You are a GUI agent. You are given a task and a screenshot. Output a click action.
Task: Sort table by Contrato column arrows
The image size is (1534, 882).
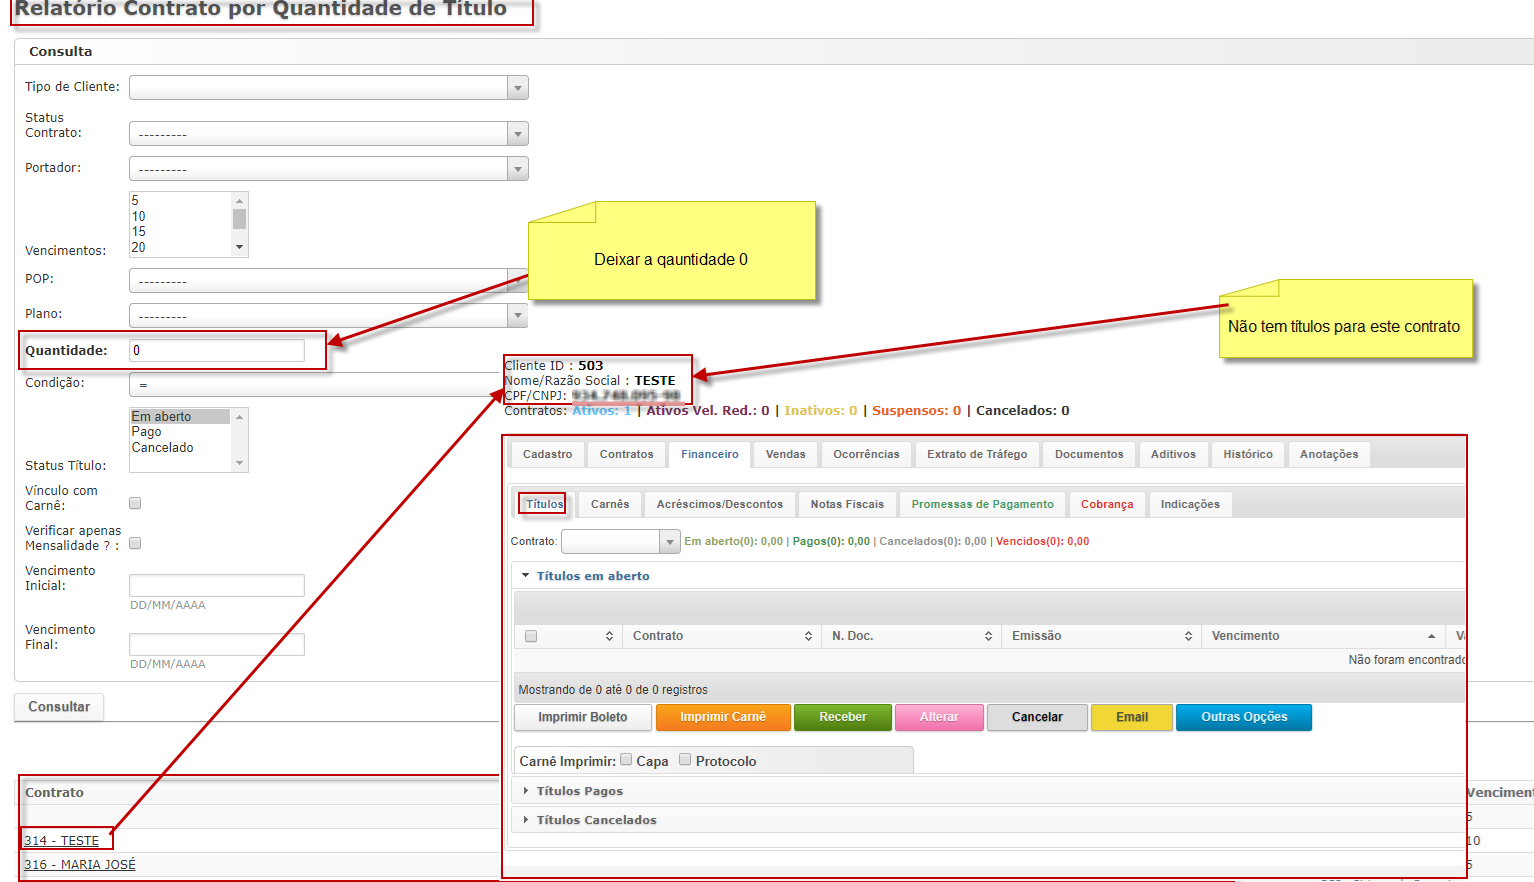(x=808, y=636)
